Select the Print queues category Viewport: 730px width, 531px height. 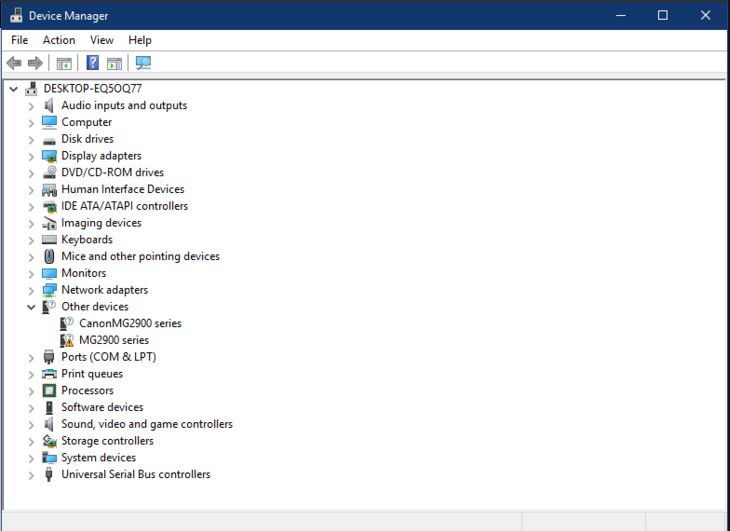[x=92, y=374]
